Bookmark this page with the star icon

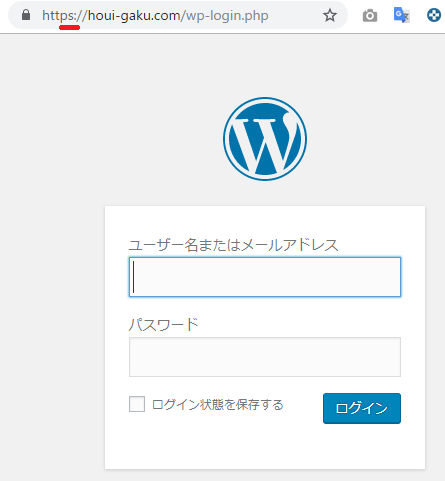[330, 15]
